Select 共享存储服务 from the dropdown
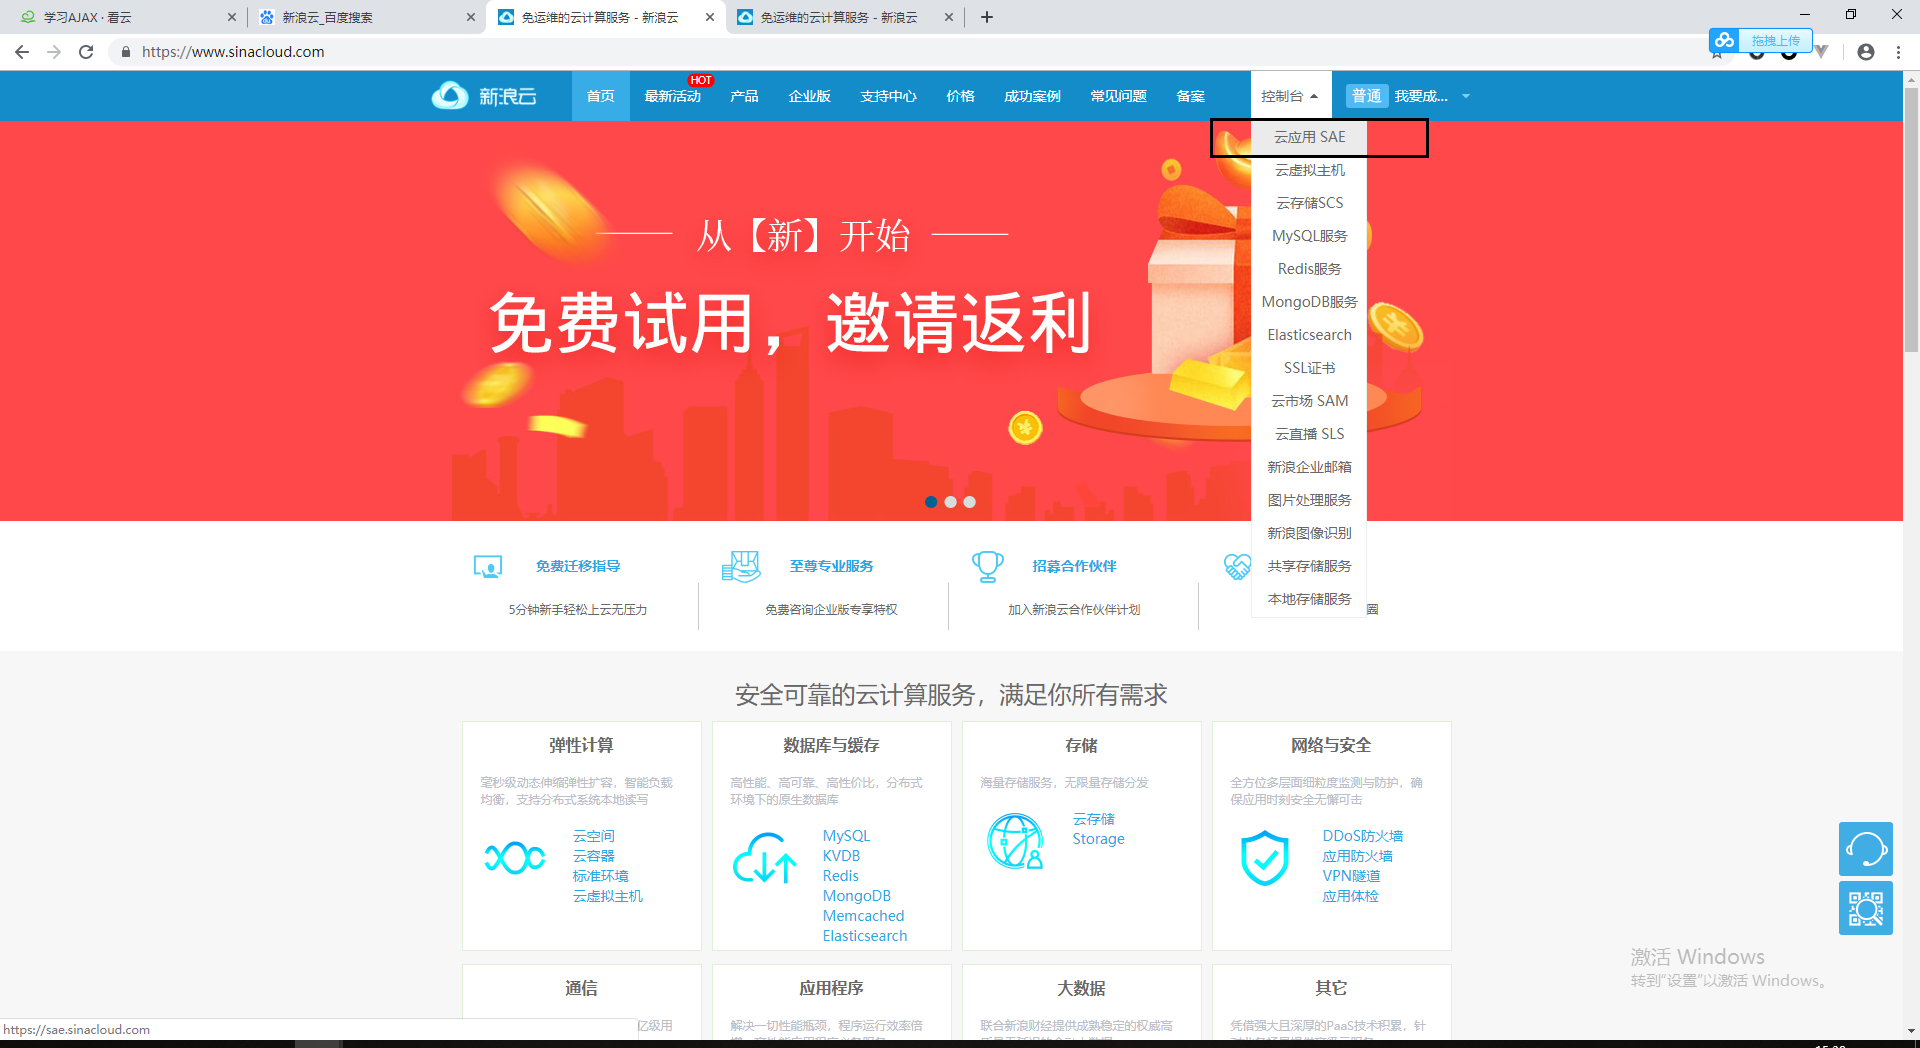 click(x=1309, y=566)
